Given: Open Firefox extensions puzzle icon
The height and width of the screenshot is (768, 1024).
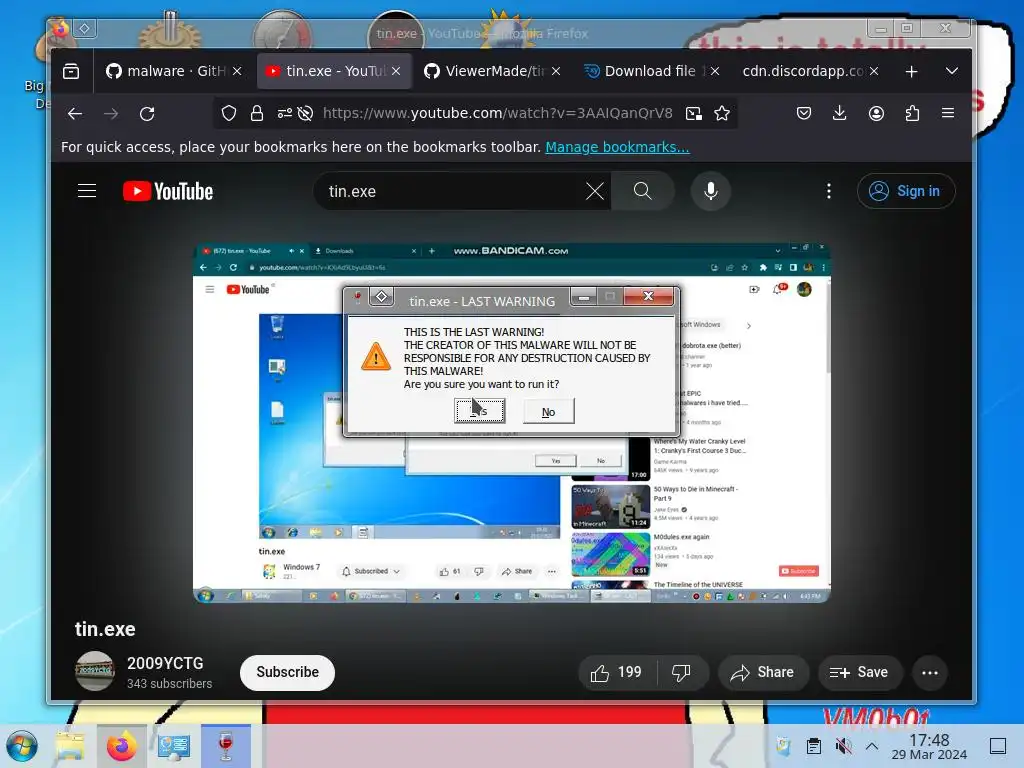Looking at the screenshot, I should [912, 114].
